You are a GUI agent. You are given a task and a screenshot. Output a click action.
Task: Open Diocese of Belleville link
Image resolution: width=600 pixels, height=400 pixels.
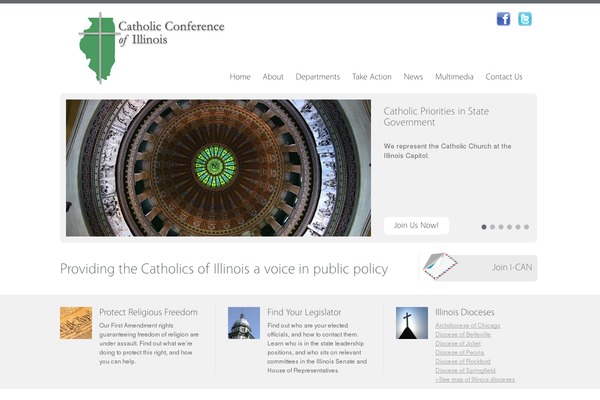pos(463,335)
